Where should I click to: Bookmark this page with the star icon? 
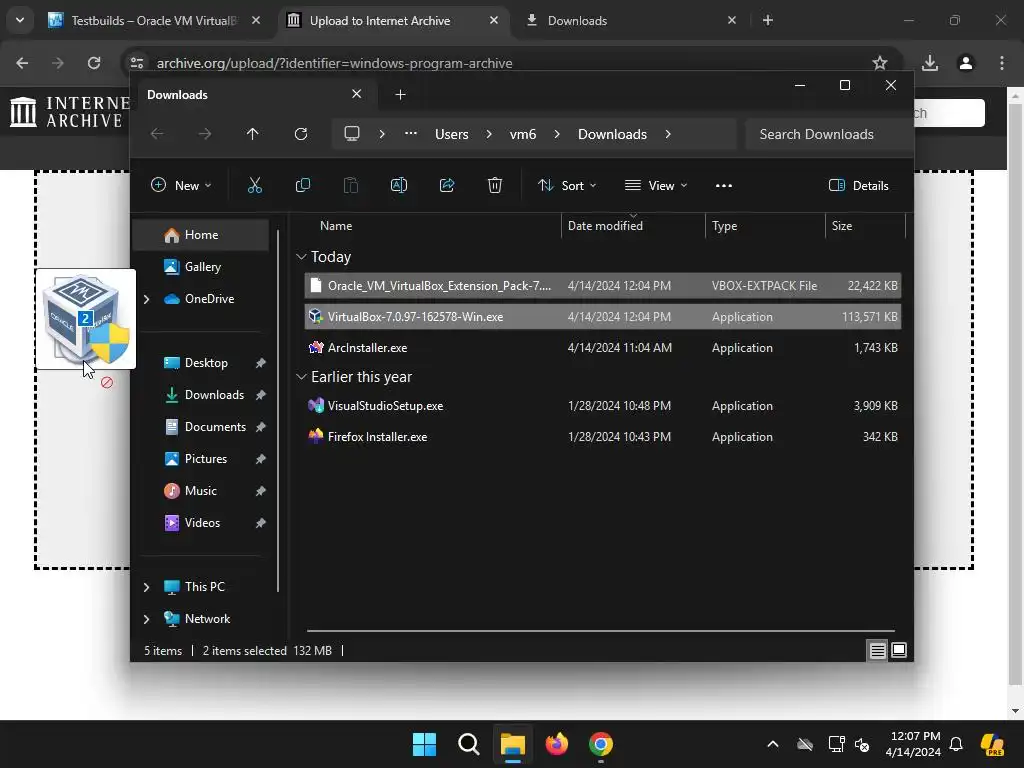(x=880, y=63)
